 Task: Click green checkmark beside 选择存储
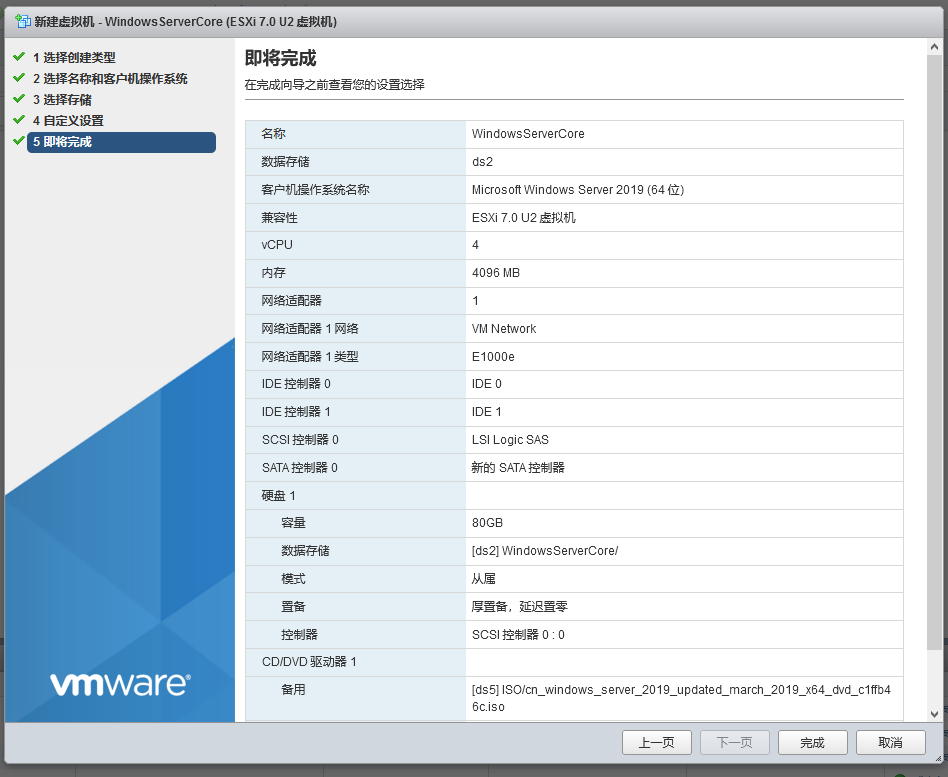(x=19, y=99)
